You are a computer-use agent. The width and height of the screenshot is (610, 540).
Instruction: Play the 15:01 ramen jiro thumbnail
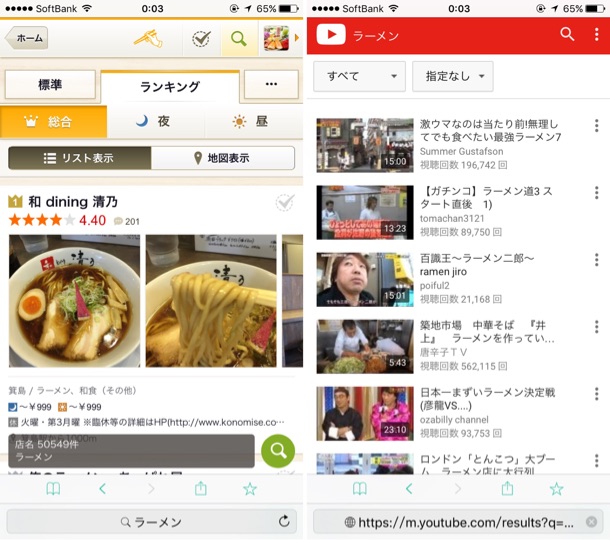tap(365, 279)
